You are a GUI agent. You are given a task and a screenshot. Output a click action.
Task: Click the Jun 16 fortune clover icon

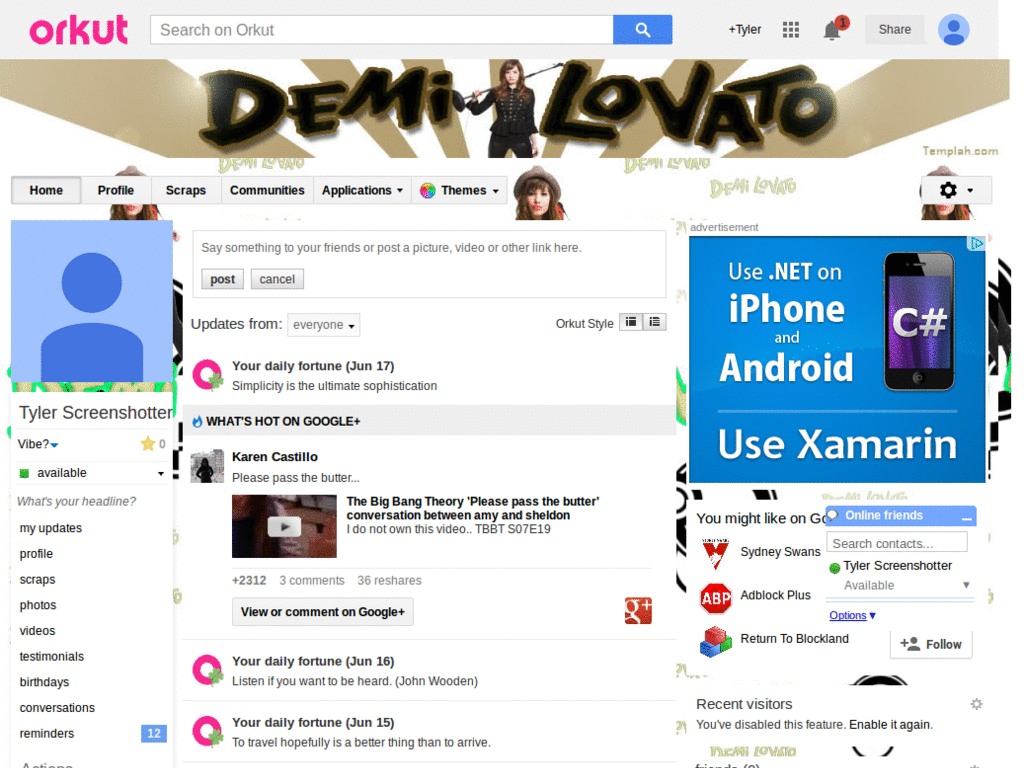(x=208, y=670)
